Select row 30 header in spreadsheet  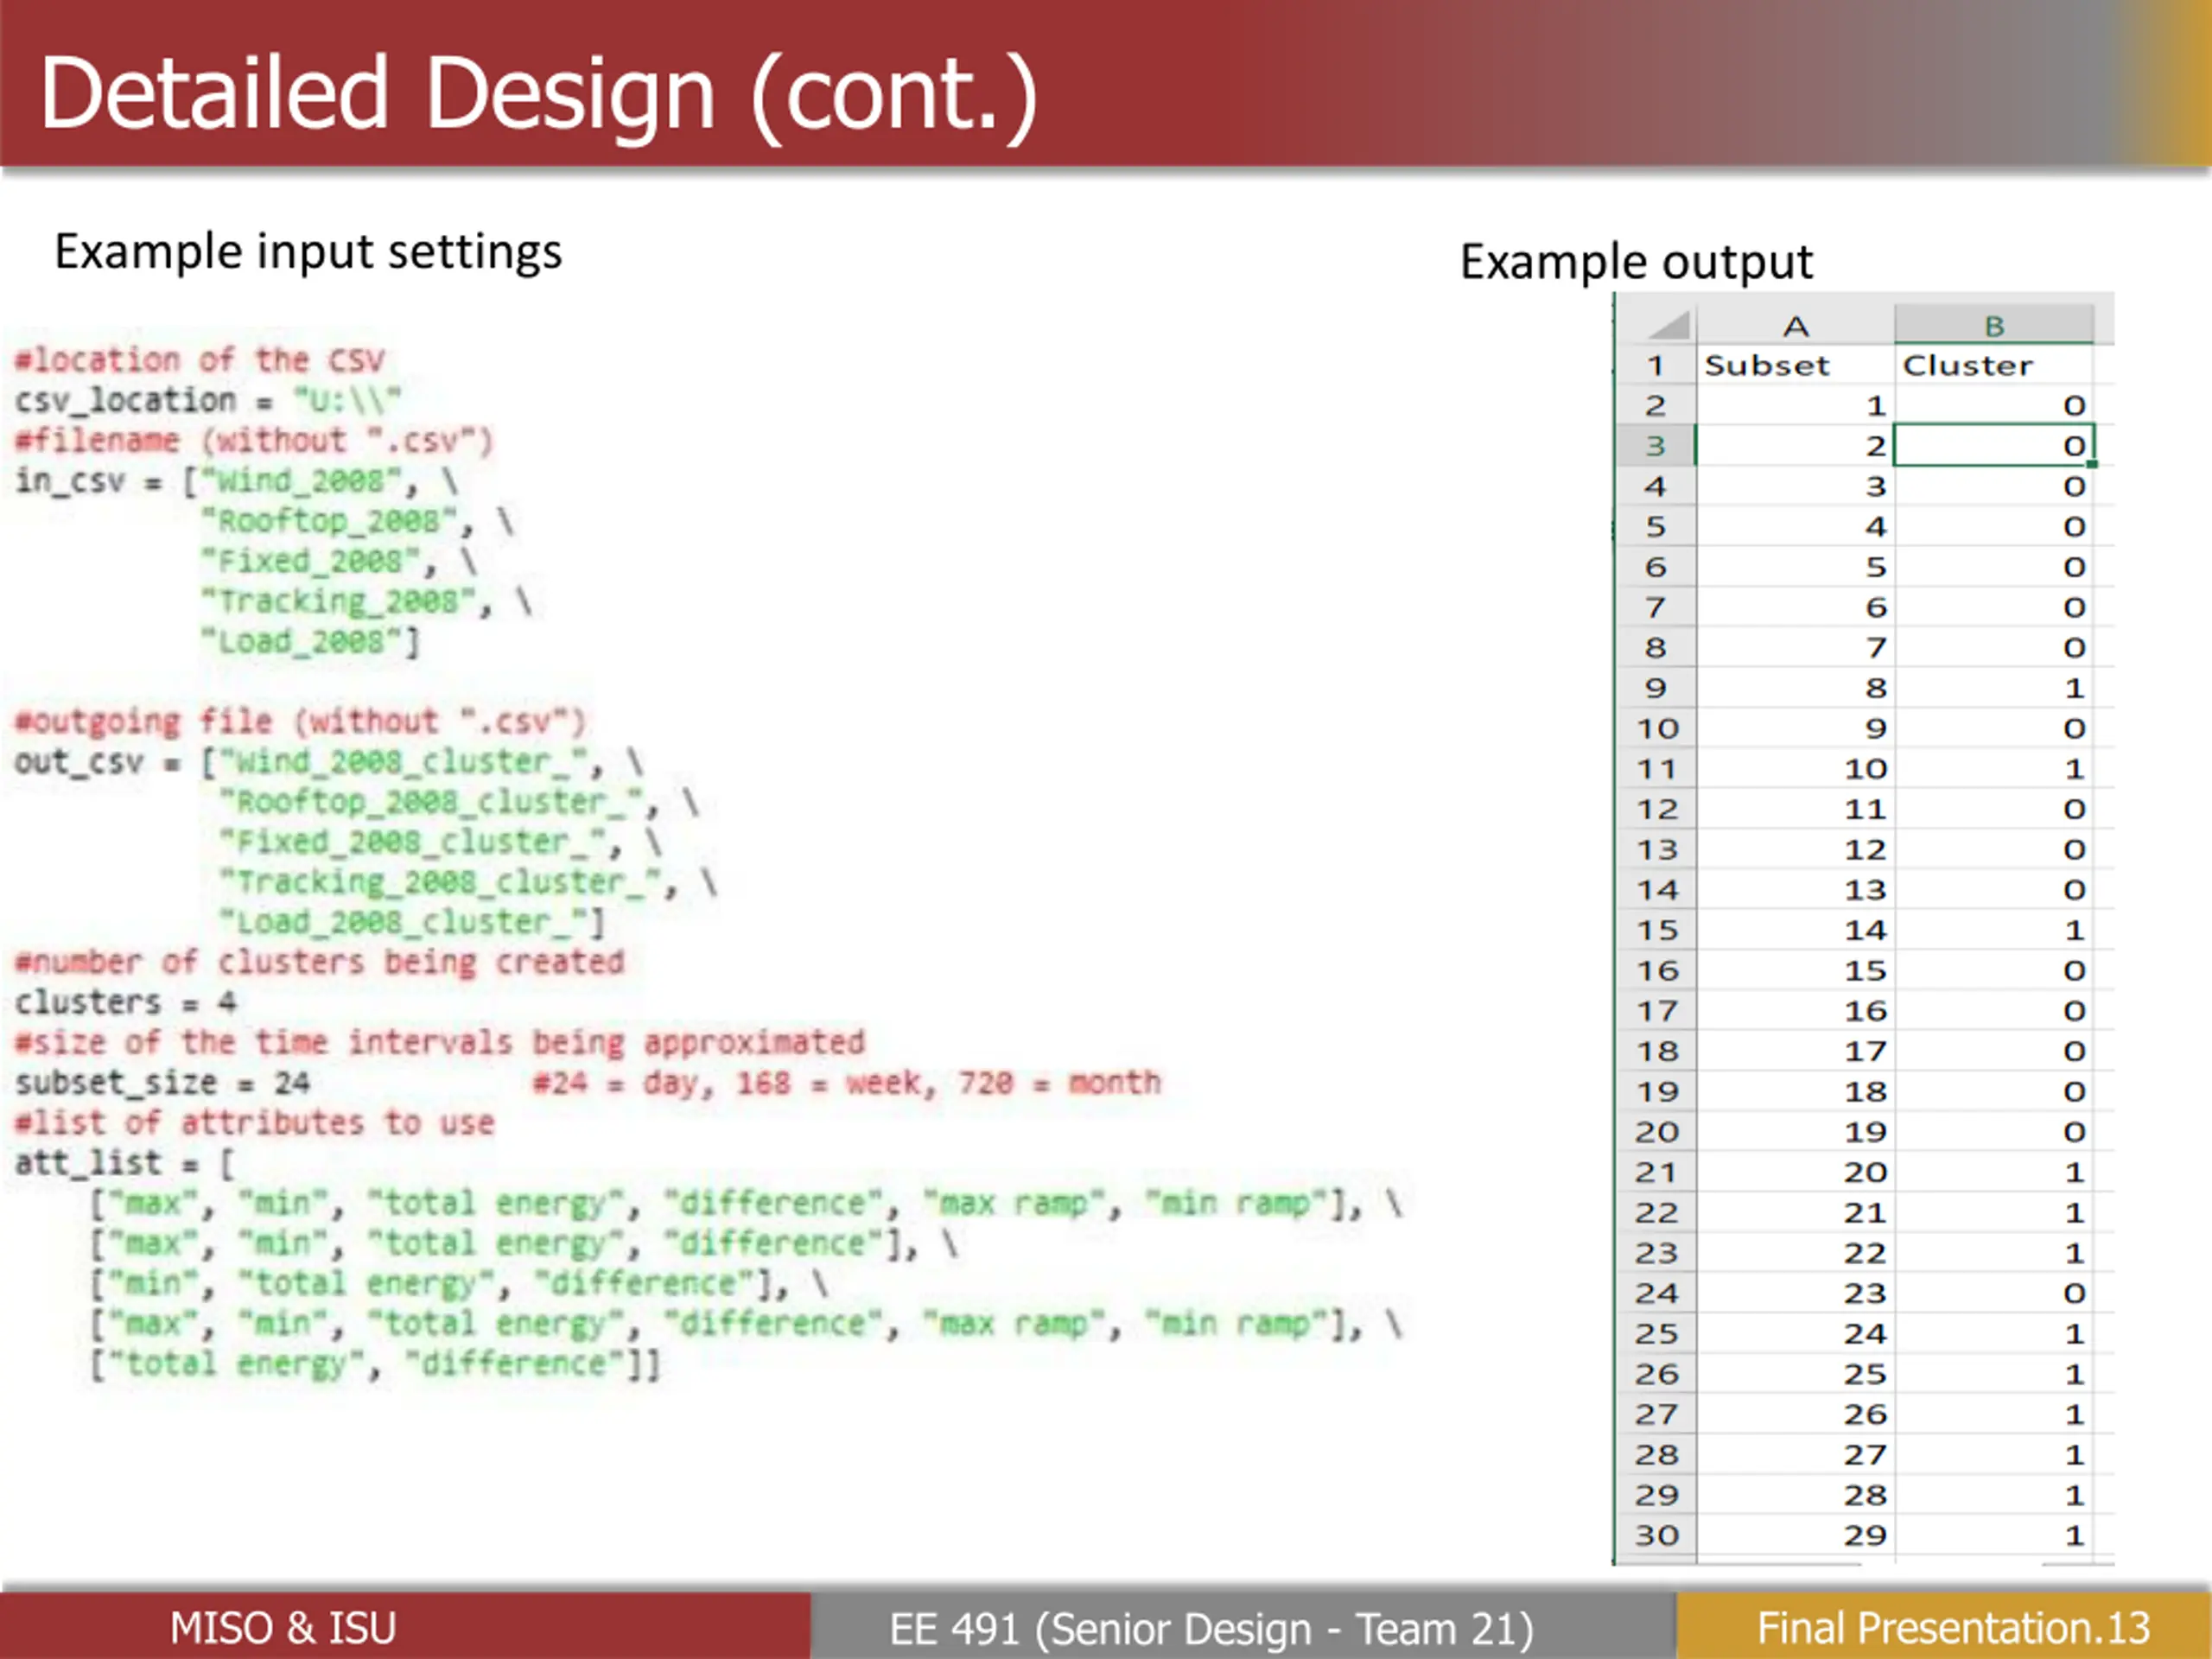(x=1656, y=1535)
